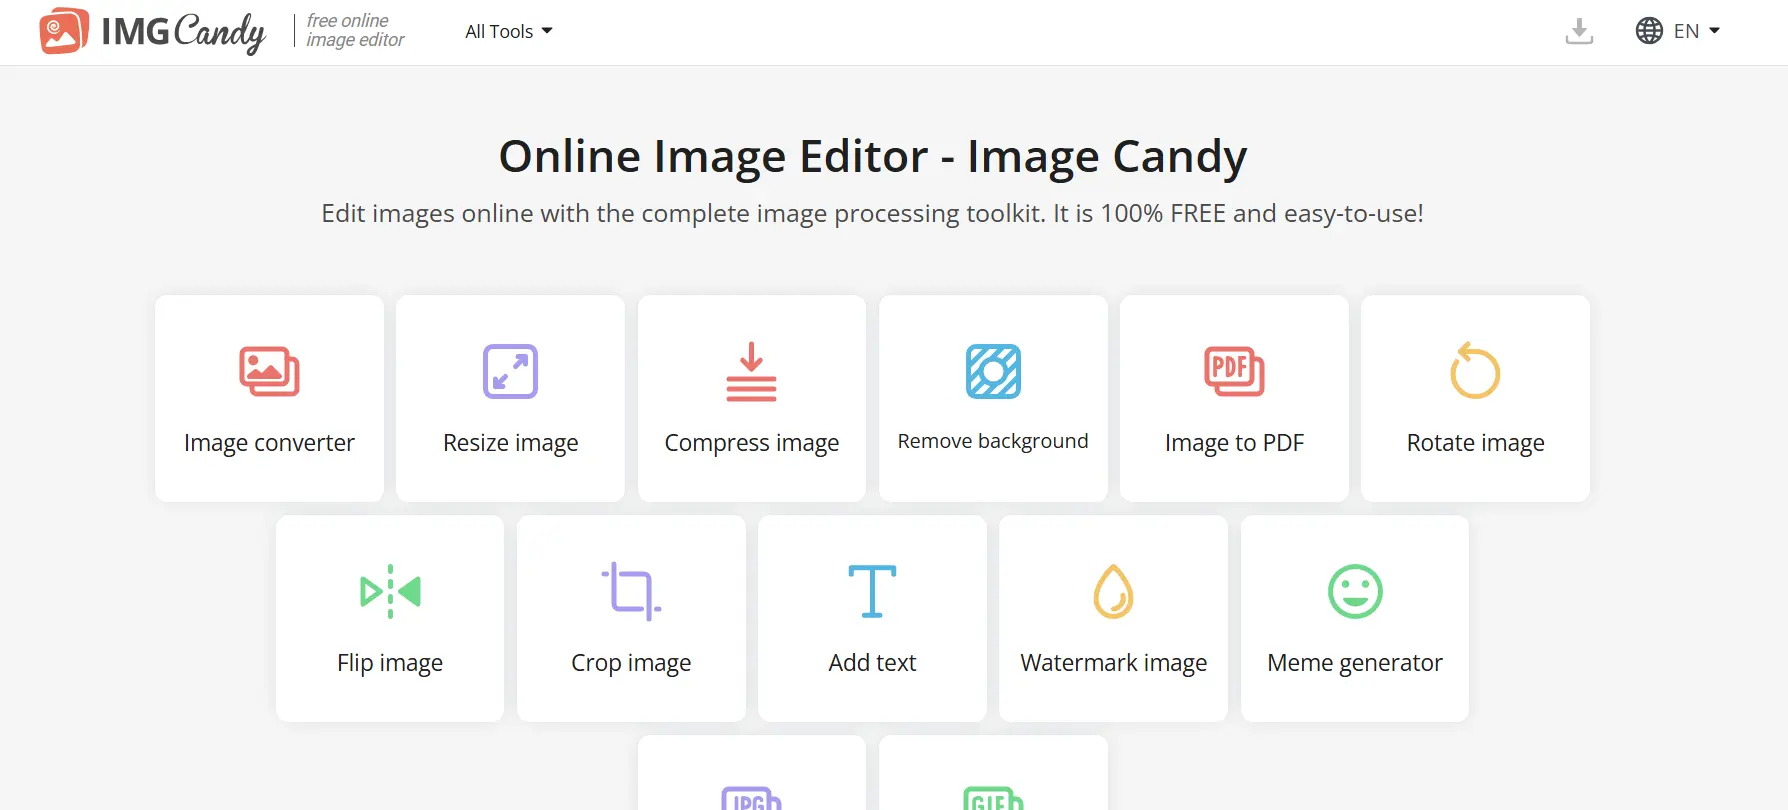Click the Image converter icon
The height and width of the screenshot is (810, 1788).
(x=269, y=371)
